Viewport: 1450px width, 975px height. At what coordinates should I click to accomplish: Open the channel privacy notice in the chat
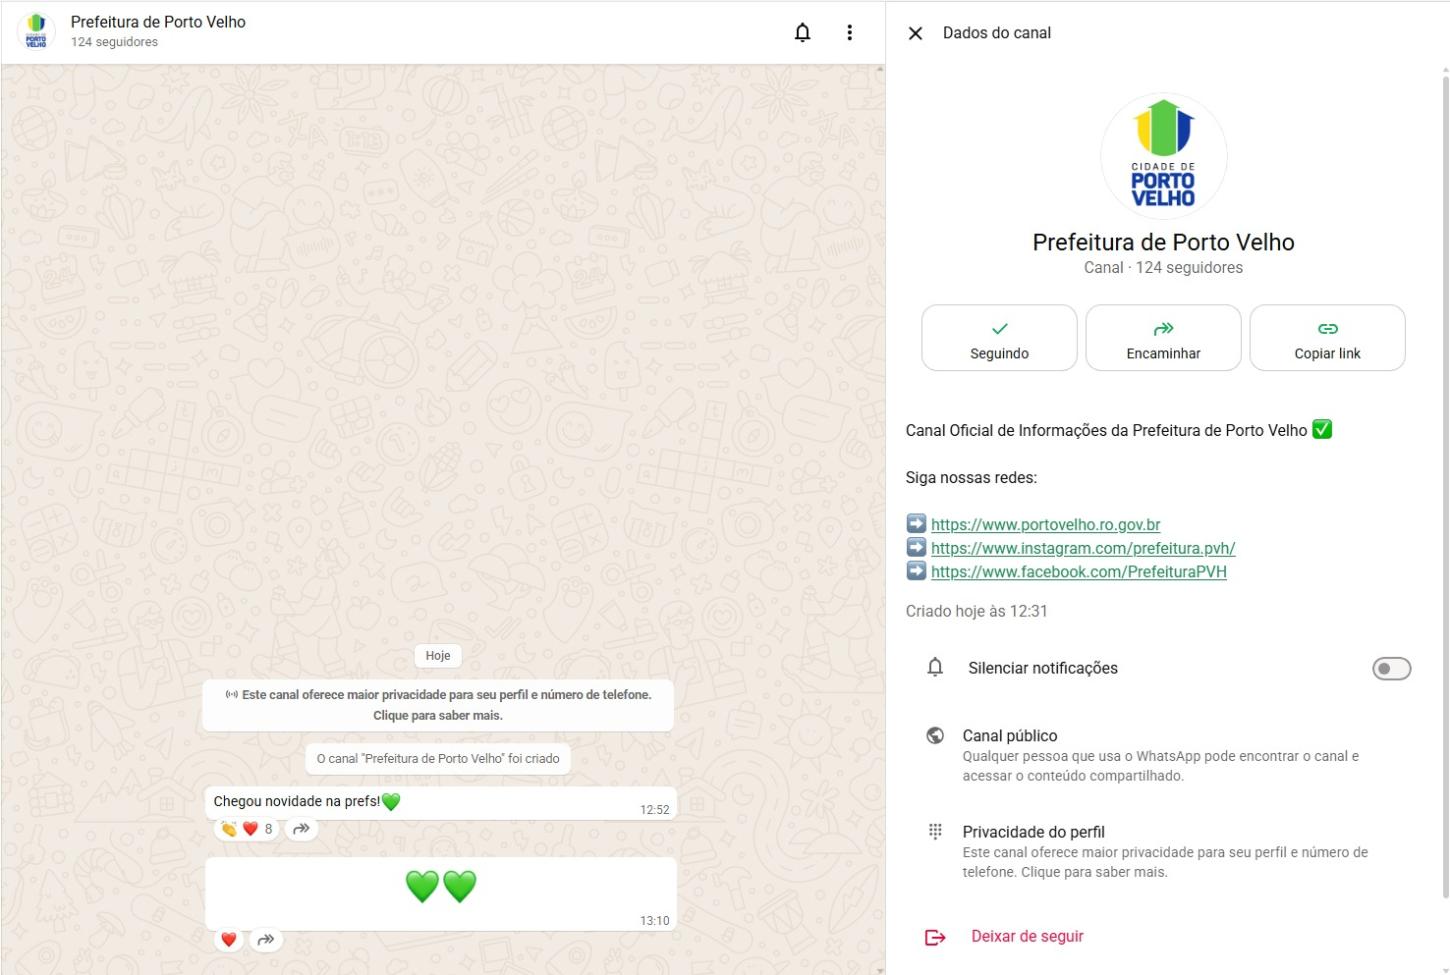tap(438, 705)
